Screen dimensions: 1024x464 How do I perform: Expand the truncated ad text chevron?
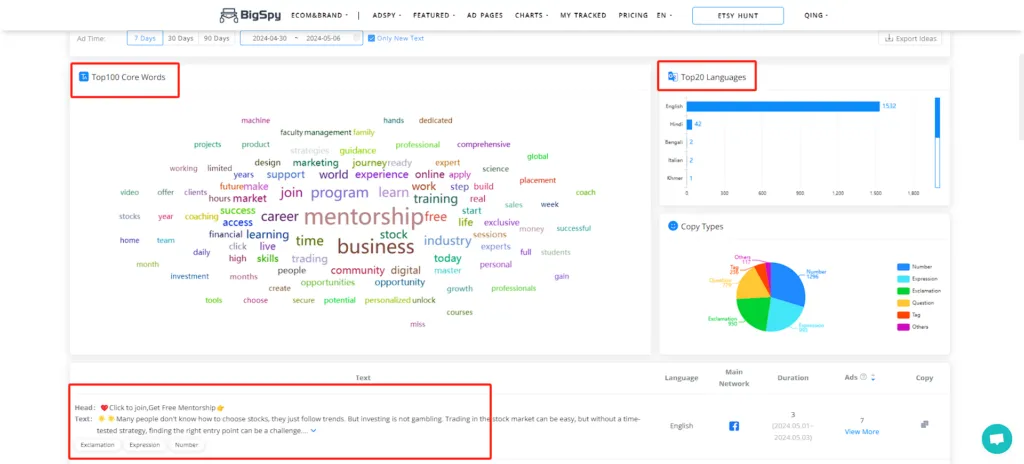pos(313,431)
